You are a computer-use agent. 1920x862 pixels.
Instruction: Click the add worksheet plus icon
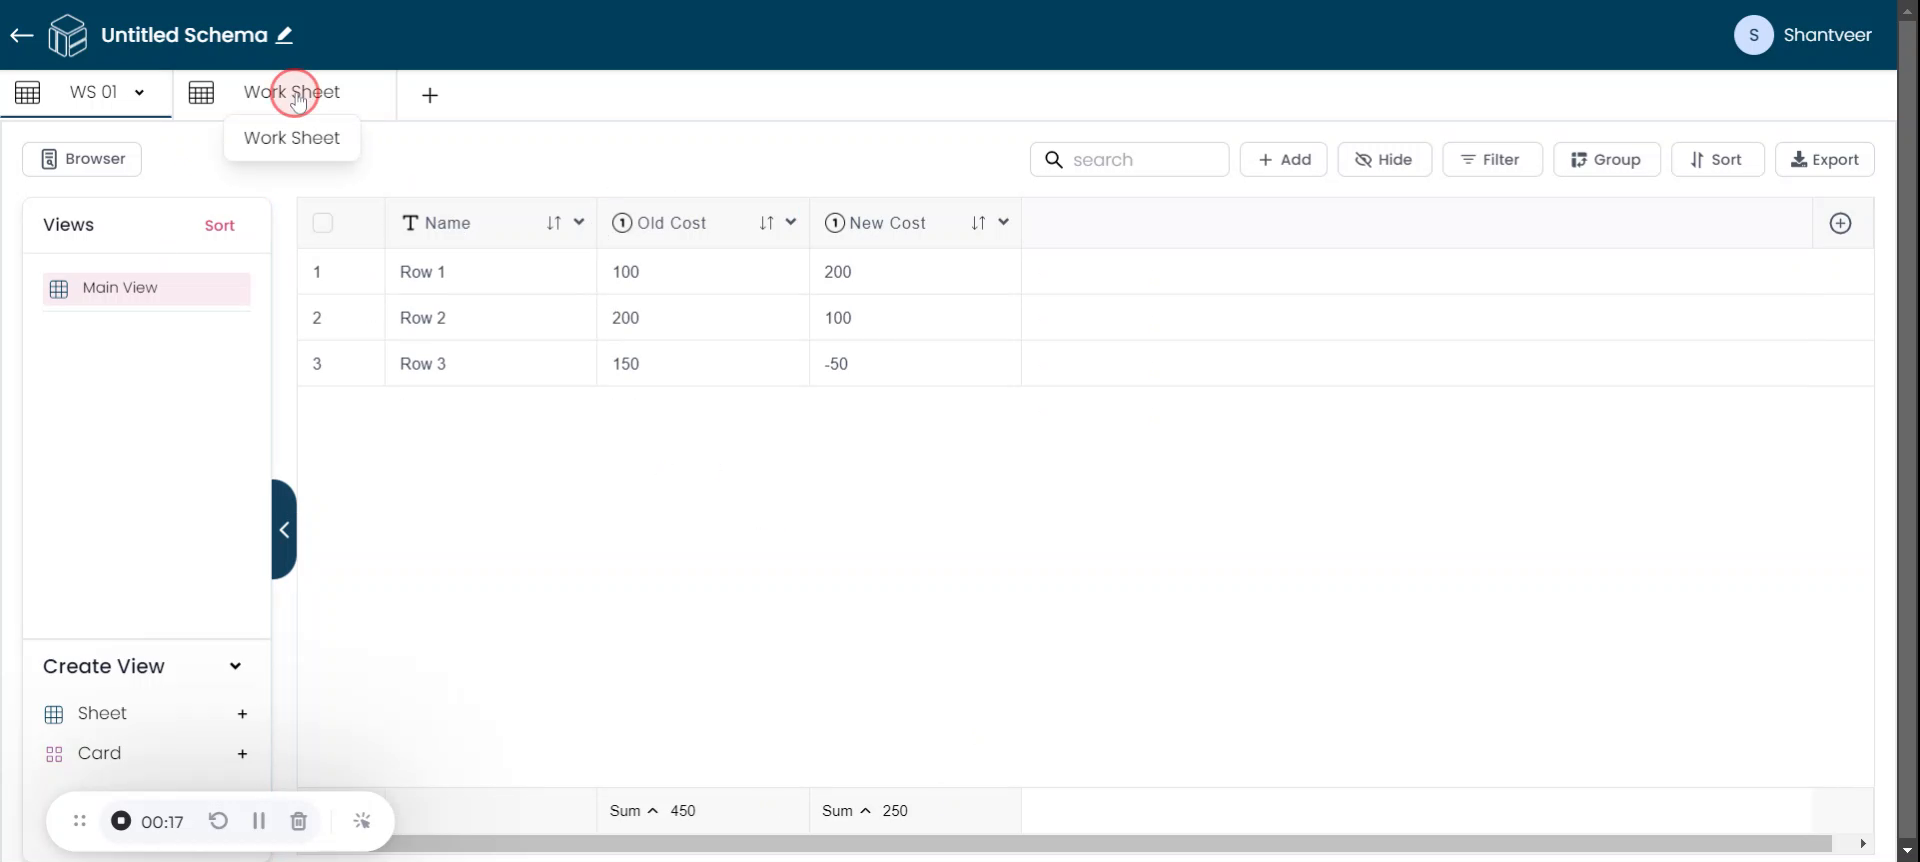(x=430, y=96)
